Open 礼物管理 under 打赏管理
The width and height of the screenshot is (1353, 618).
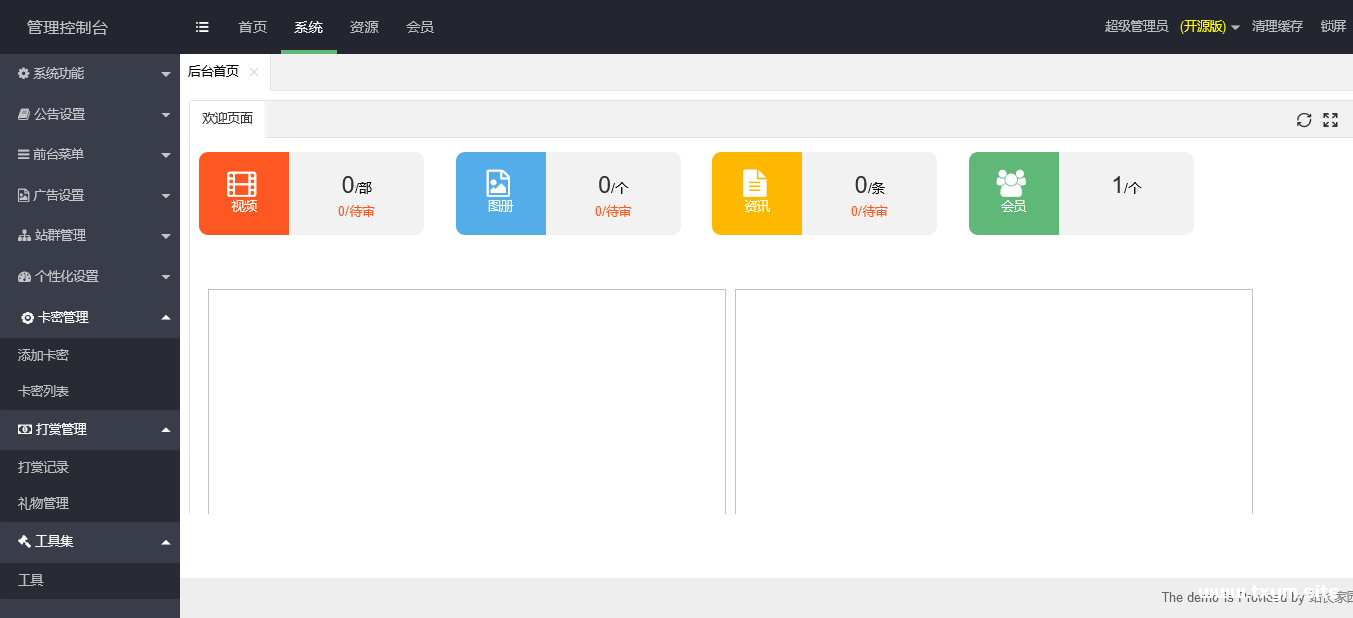[x=43, y=504]
